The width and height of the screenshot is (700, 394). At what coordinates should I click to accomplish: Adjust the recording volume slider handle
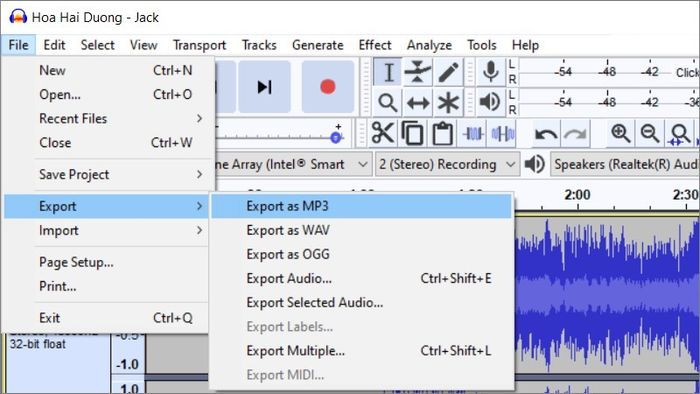336,137
